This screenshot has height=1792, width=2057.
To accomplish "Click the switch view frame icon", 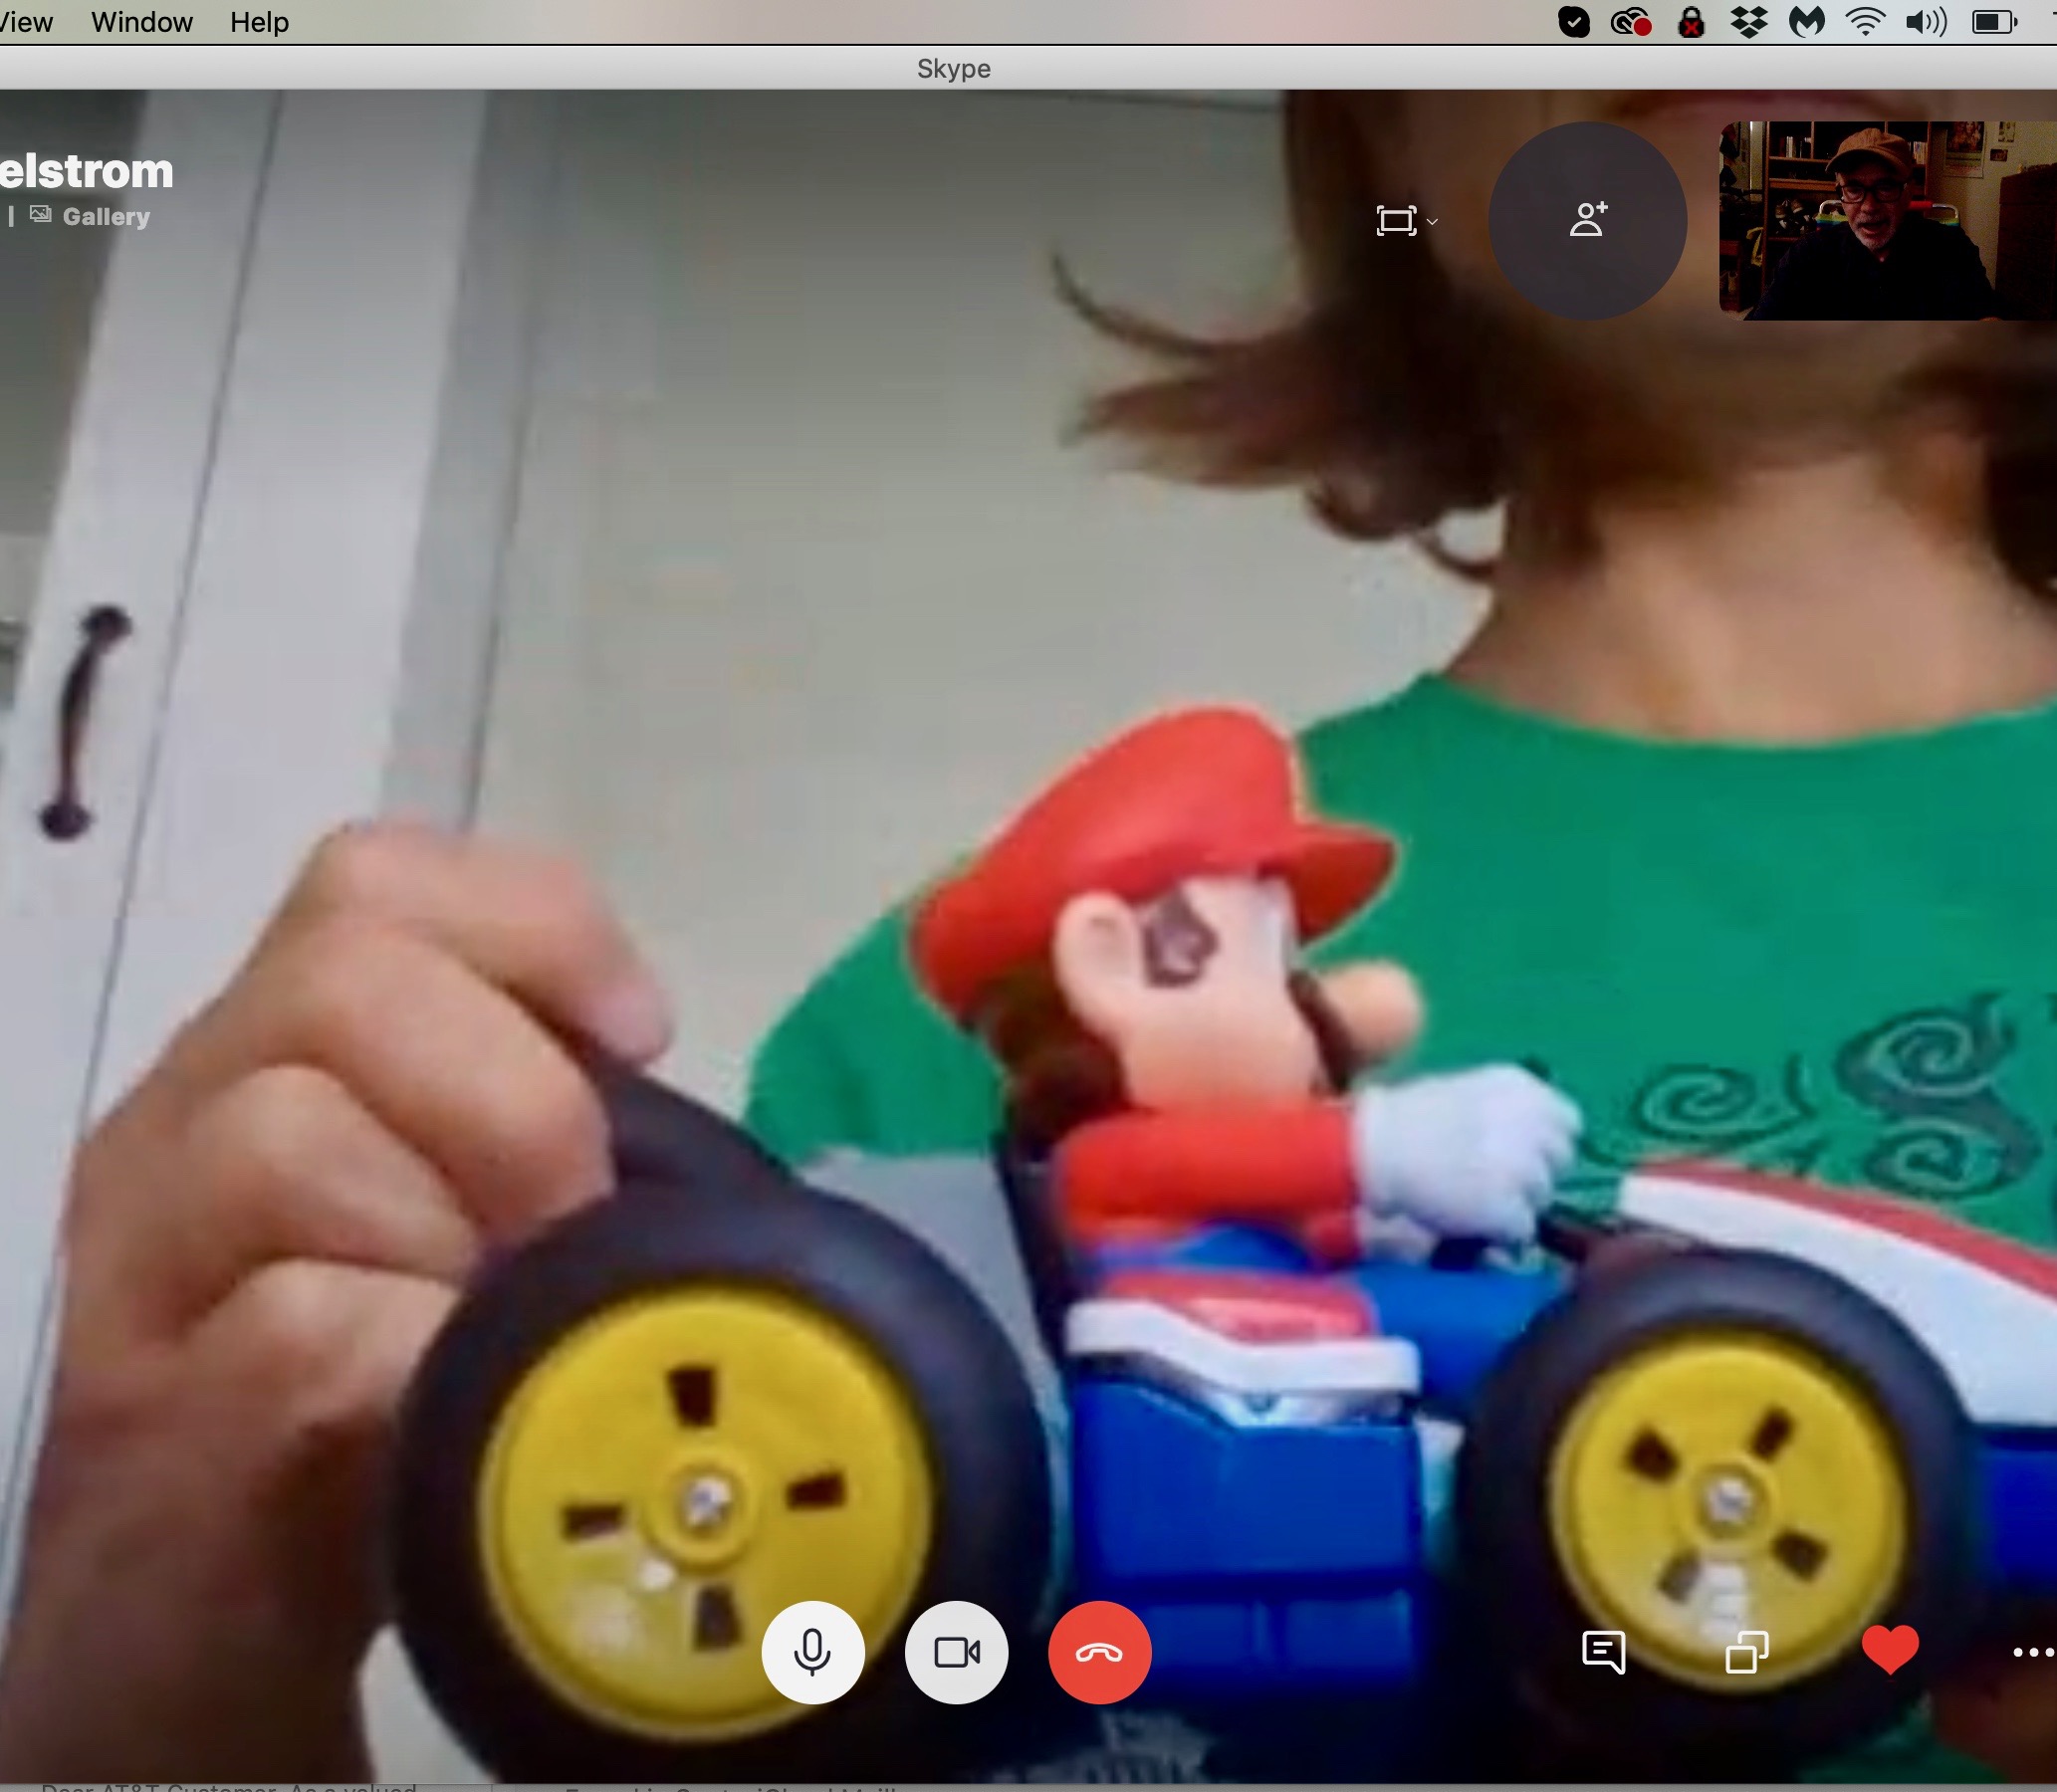I will tap(1396, 221).
